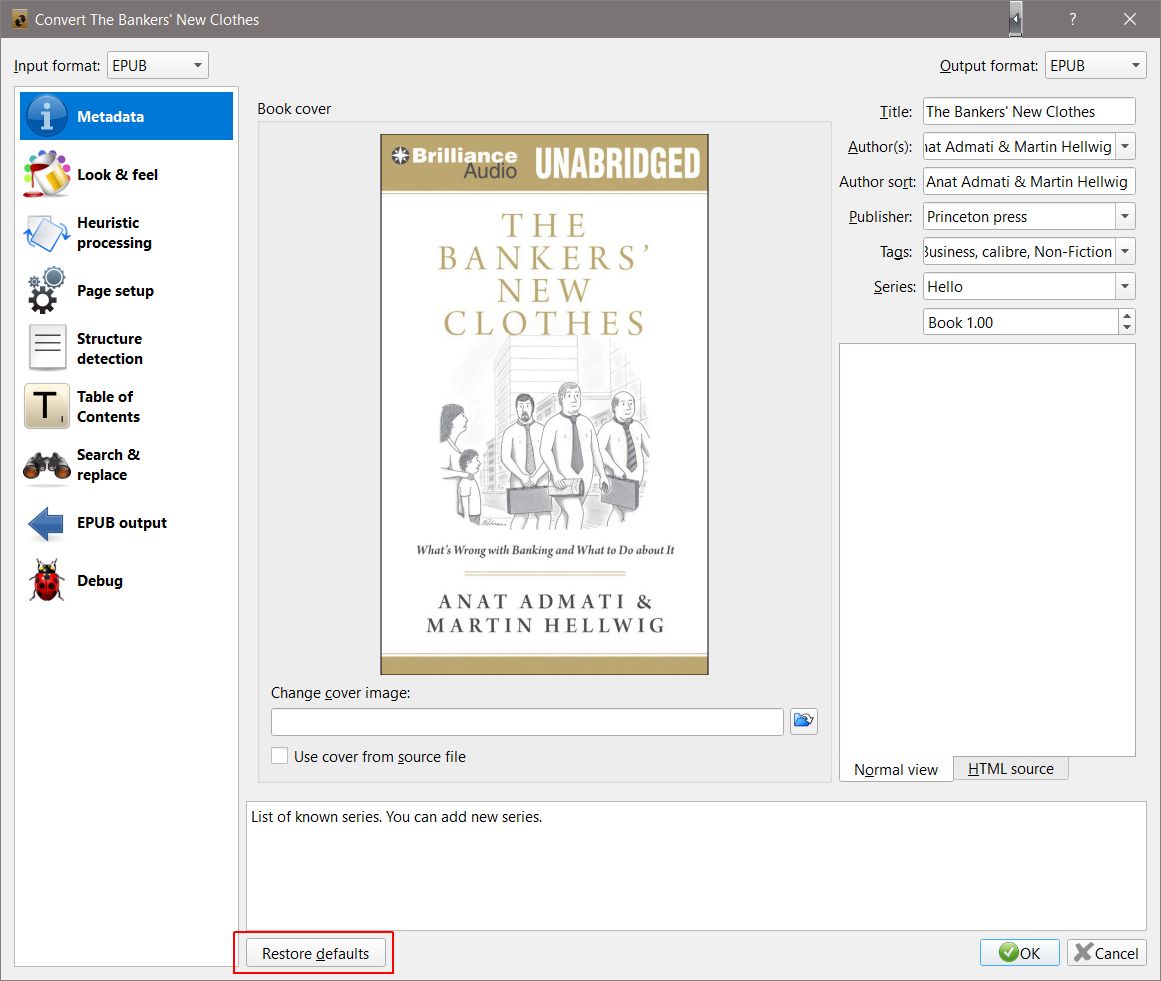Click the Title text field
The height and width of the screenshot is (981, 1161).
1028,112
